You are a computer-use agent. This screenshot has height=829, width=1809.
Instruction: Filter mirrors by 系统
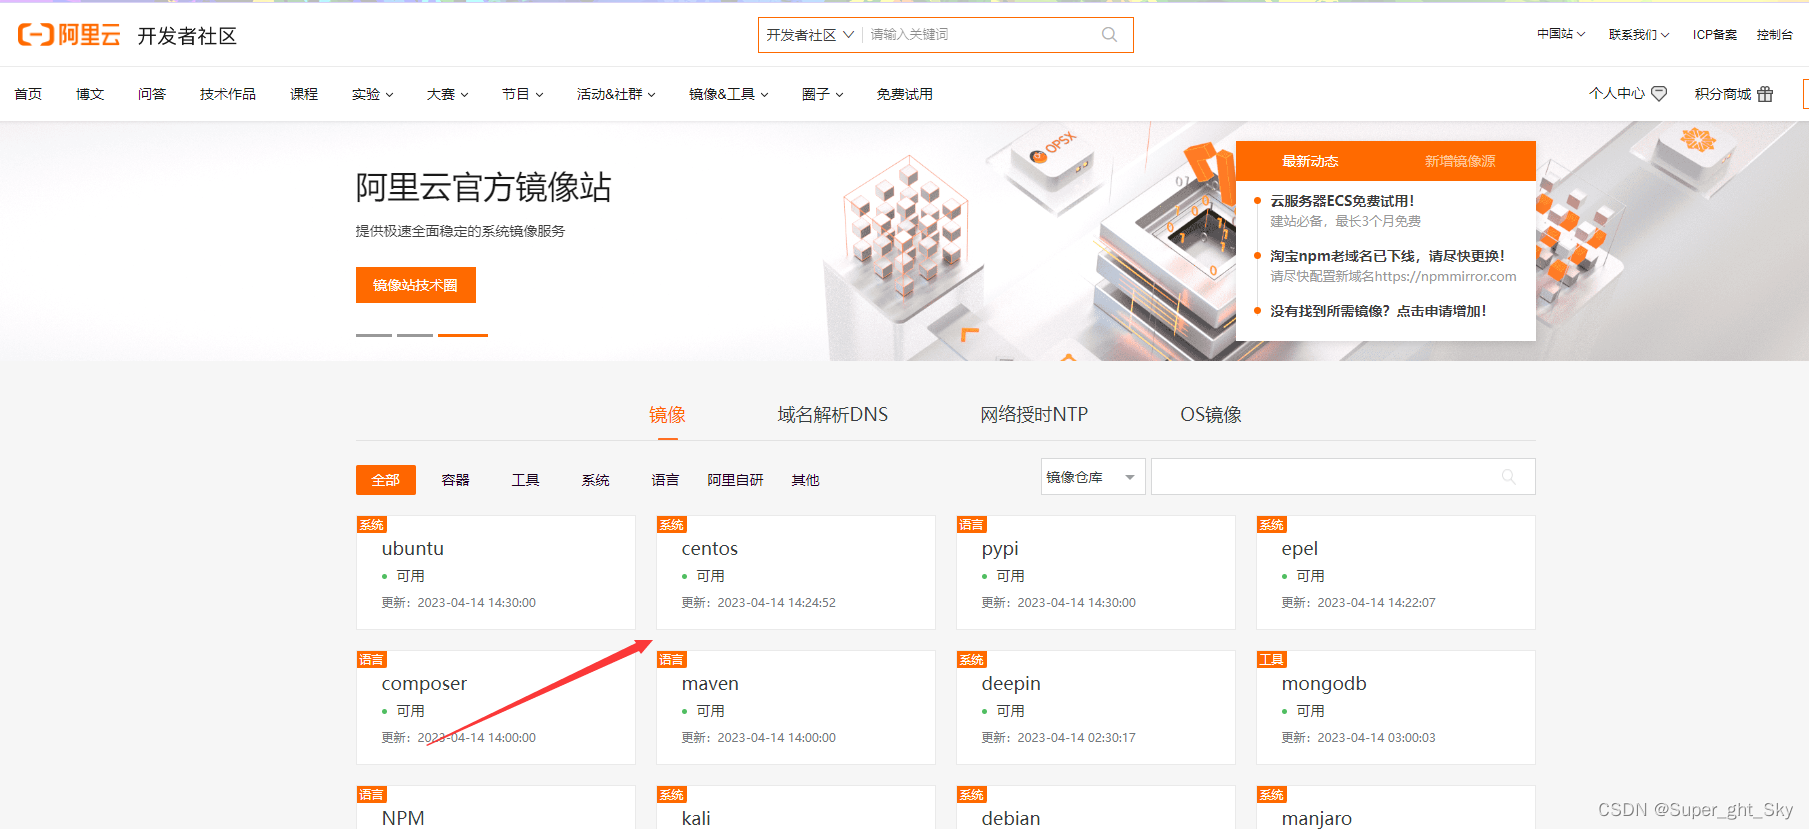pos(596,480)
